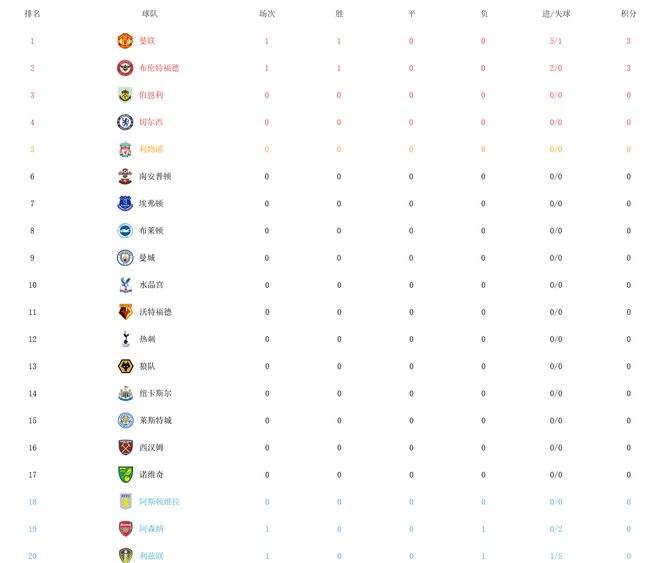Open the 阿斯顿维拉 team link
This screenshot has height=563, width=650.
pyautogui.click(x=160, y=502)
